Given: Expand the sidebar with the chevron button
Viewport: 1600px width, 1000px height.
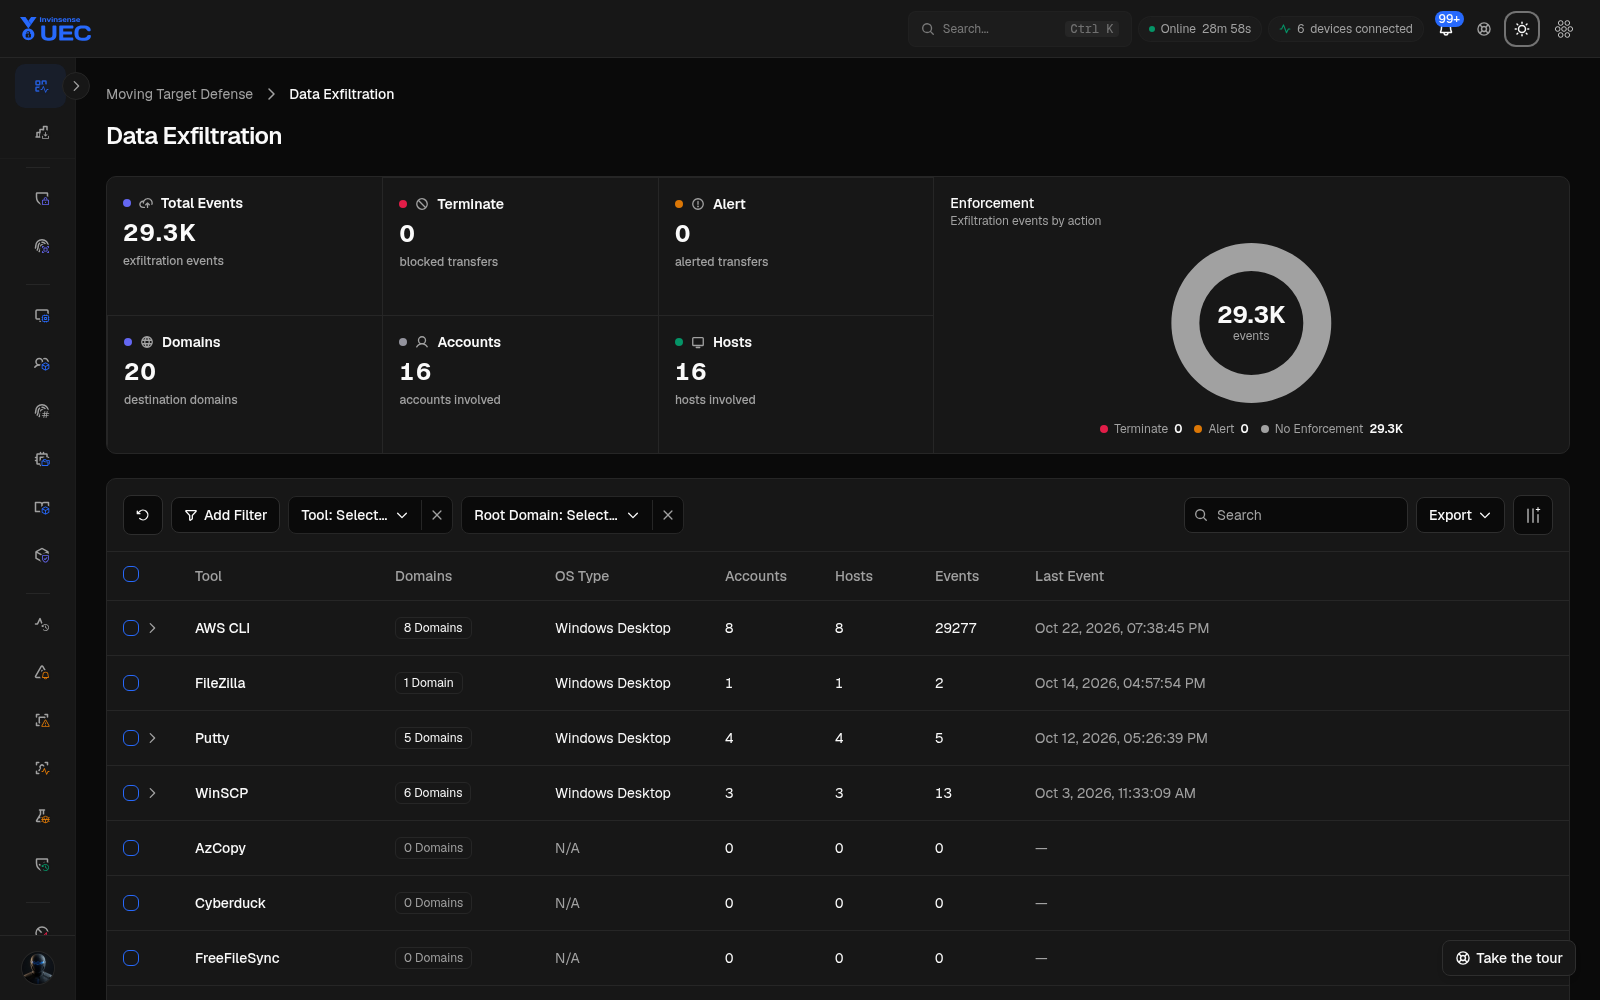Looking at the screenshot, I should point(76,86).
